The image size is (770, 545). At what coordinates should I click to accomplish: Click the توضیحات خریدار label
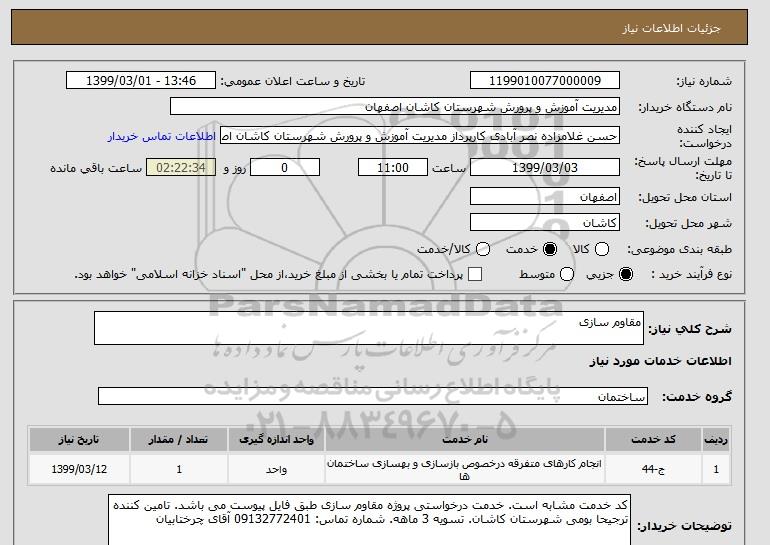[x=685, y=526]
